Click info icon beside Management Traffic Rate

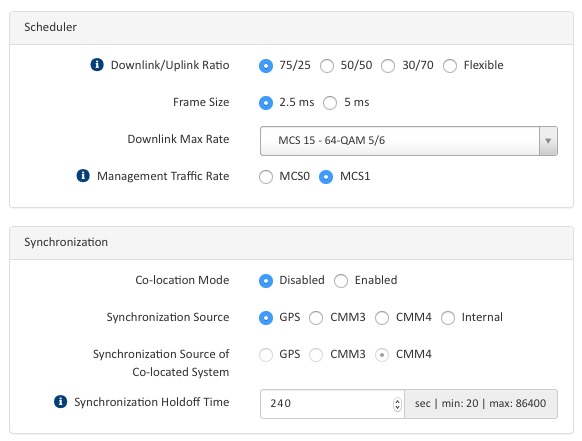point(83,176)
